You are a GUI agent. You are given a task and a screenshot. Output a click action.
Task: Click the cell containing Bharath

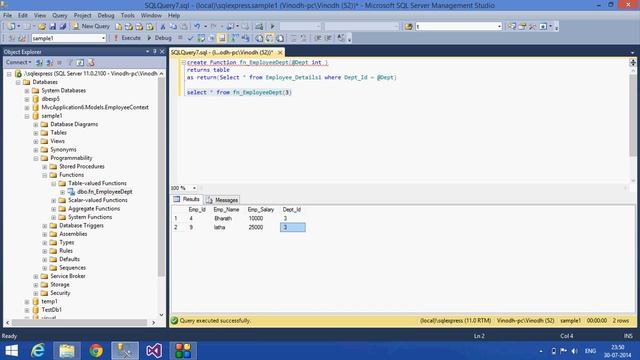tap(223, 218)
